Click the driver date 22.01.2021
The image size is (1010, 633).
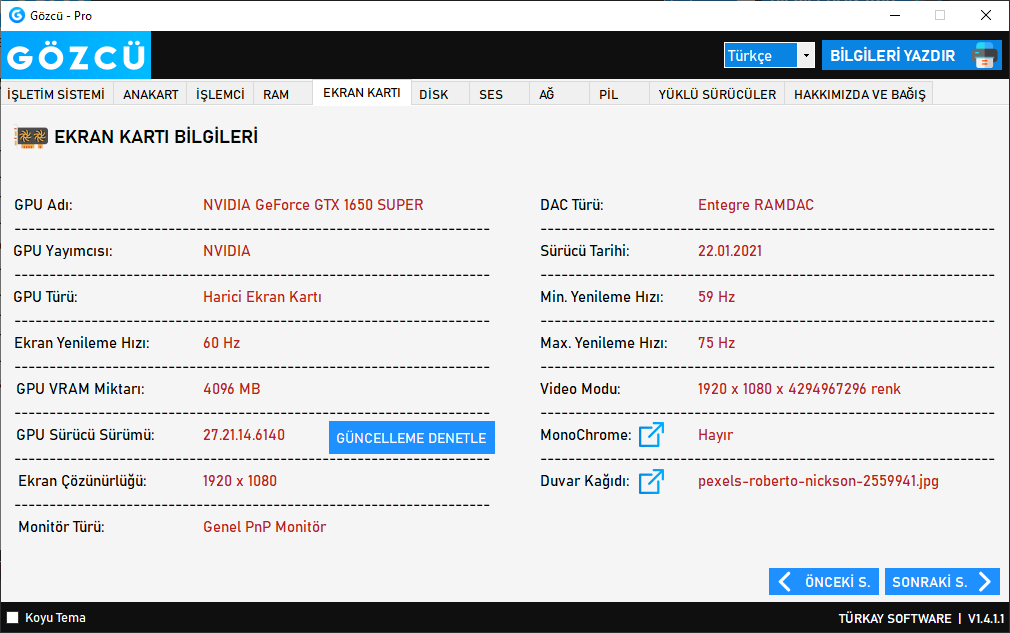click(x=730, y=250)
